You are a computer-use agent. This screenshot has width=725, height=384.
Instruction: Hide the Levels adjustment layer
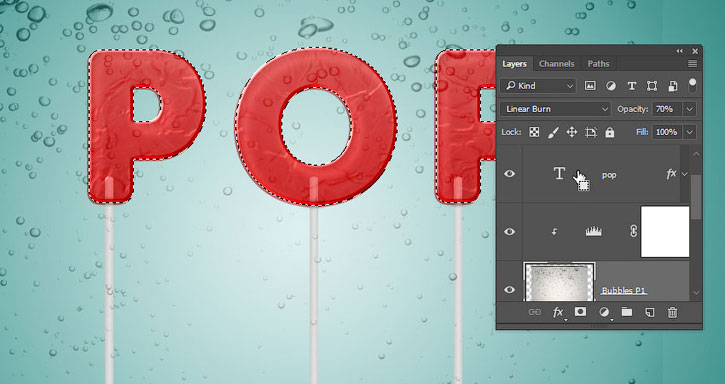click(x=510, y=231)
